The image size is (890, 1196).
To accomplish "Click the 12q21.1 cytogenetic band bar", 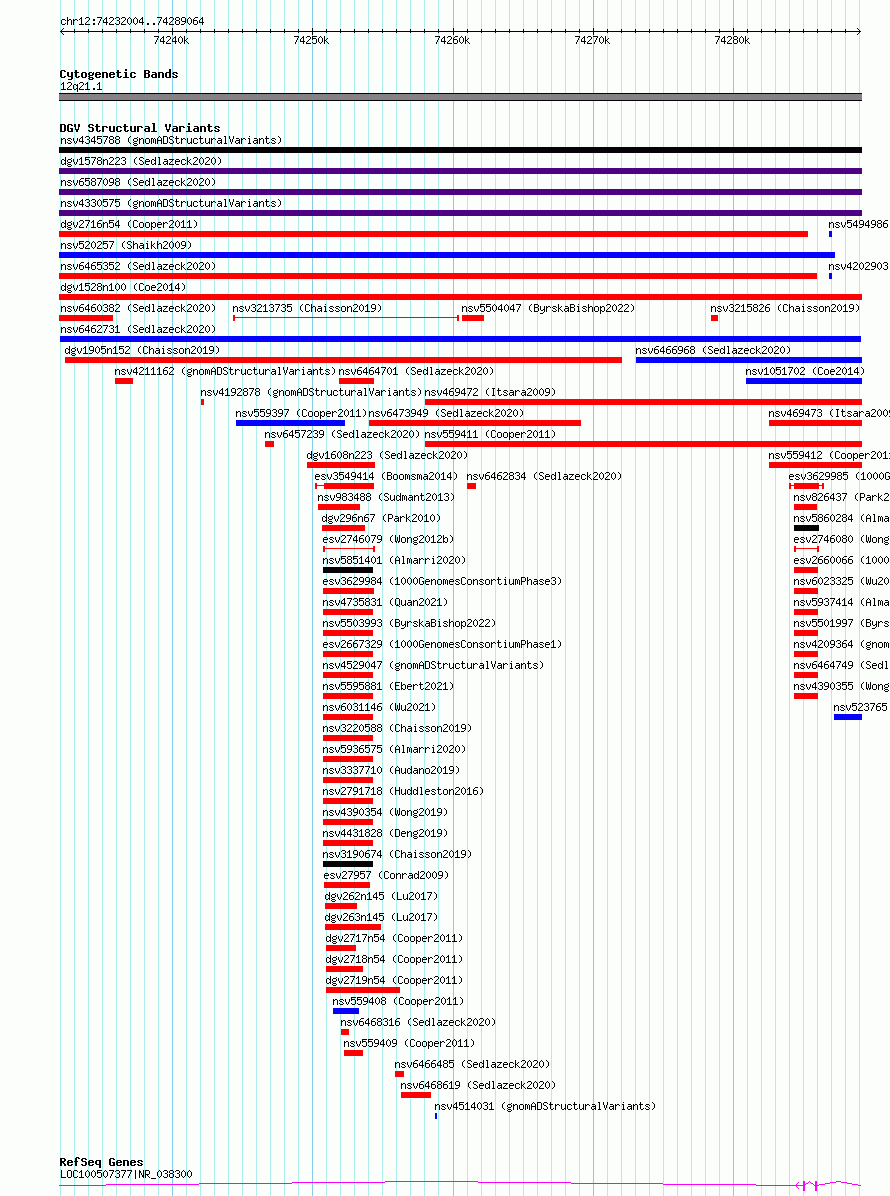I will 461,97.
